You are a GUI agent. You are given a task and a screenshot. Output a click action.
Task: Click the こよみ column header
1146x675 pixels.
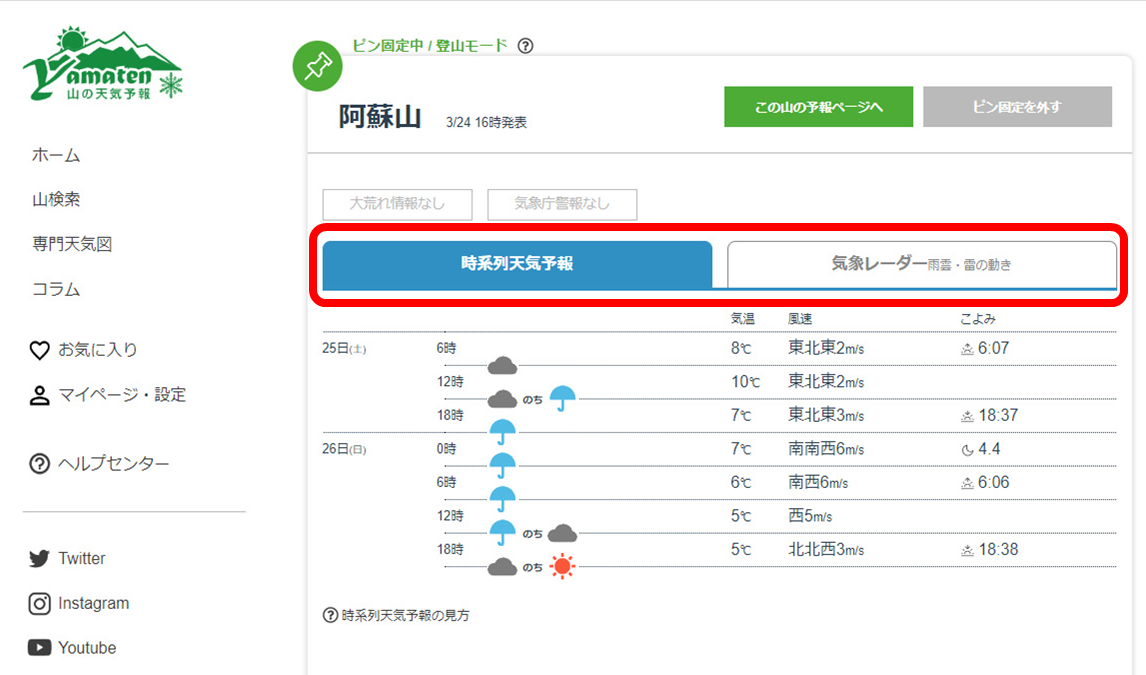point(978,319)
